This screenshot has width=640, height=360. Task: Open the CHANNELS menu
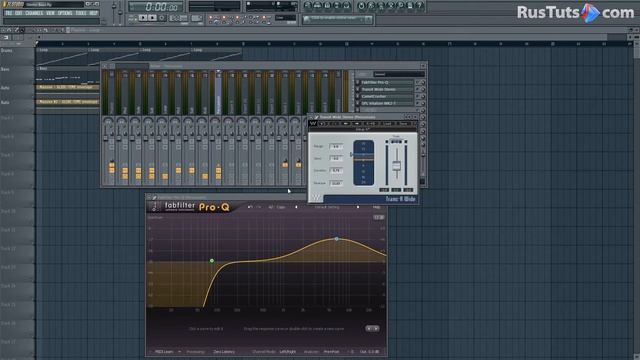(x=34, y=13)
